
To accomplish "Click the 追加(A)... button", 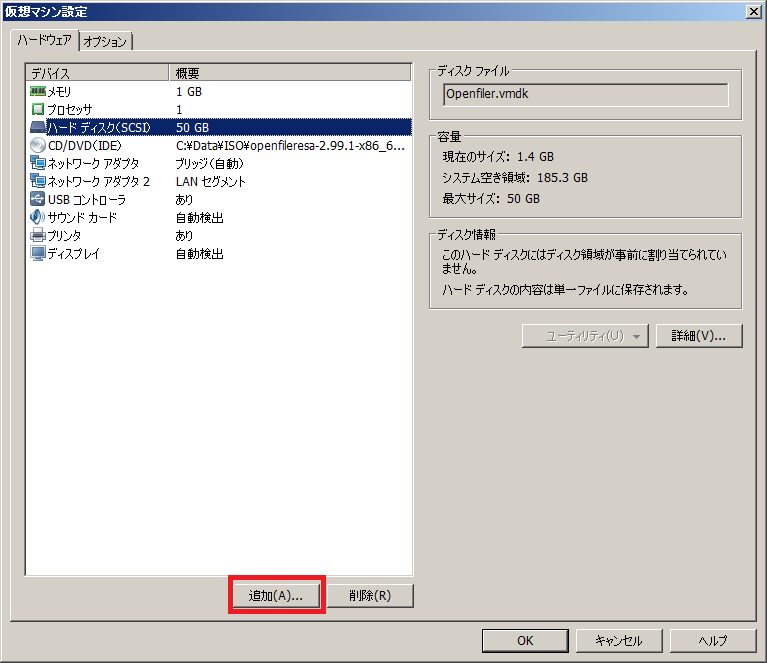I will [276, 595].
